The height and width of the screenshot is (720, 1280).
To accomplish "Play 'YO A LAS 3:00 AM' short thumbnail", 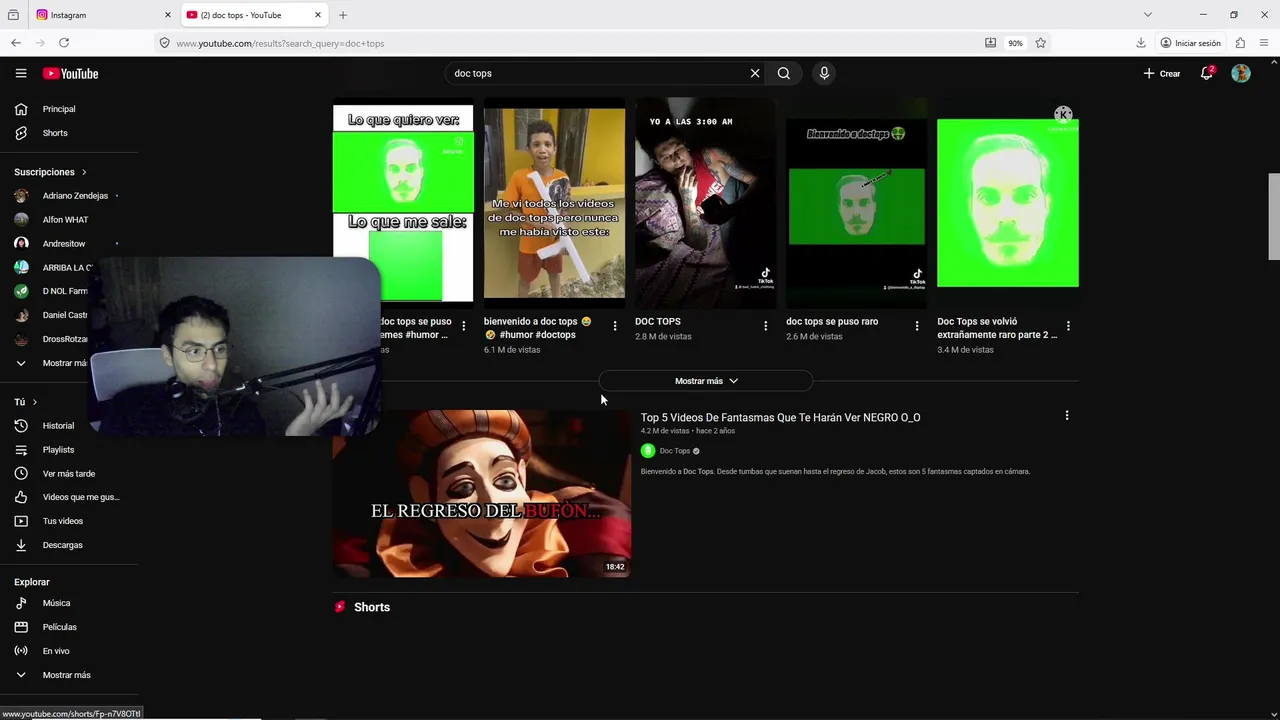I will pyautogui.click(x=705, y=202).
